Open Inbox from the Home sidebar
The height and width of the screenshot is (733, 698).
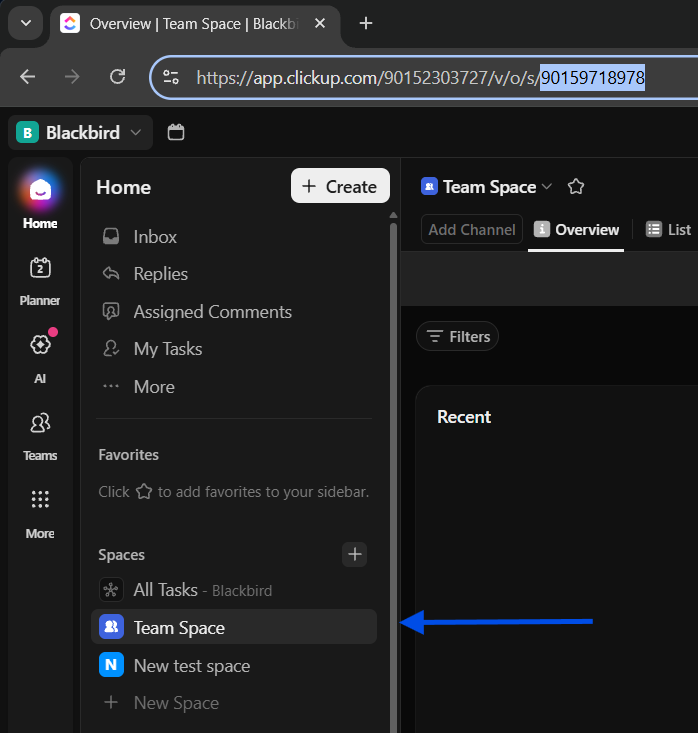click(234, 237)
